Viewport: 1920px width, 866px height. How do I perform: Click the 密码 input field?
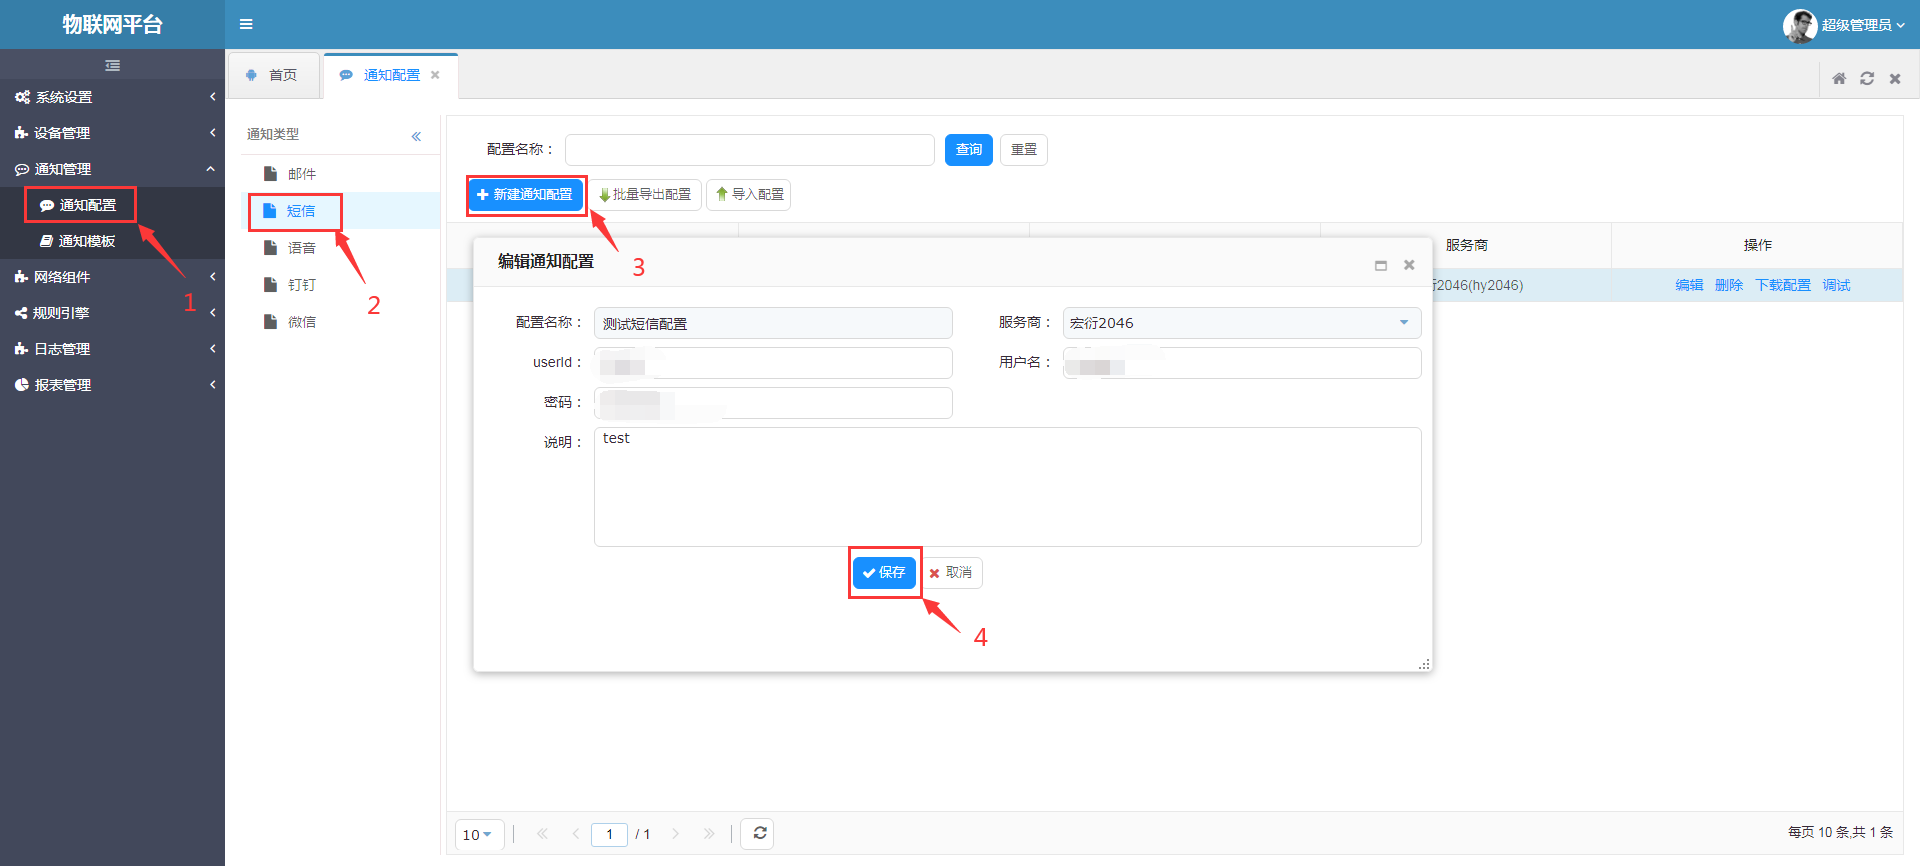point(773,403)
